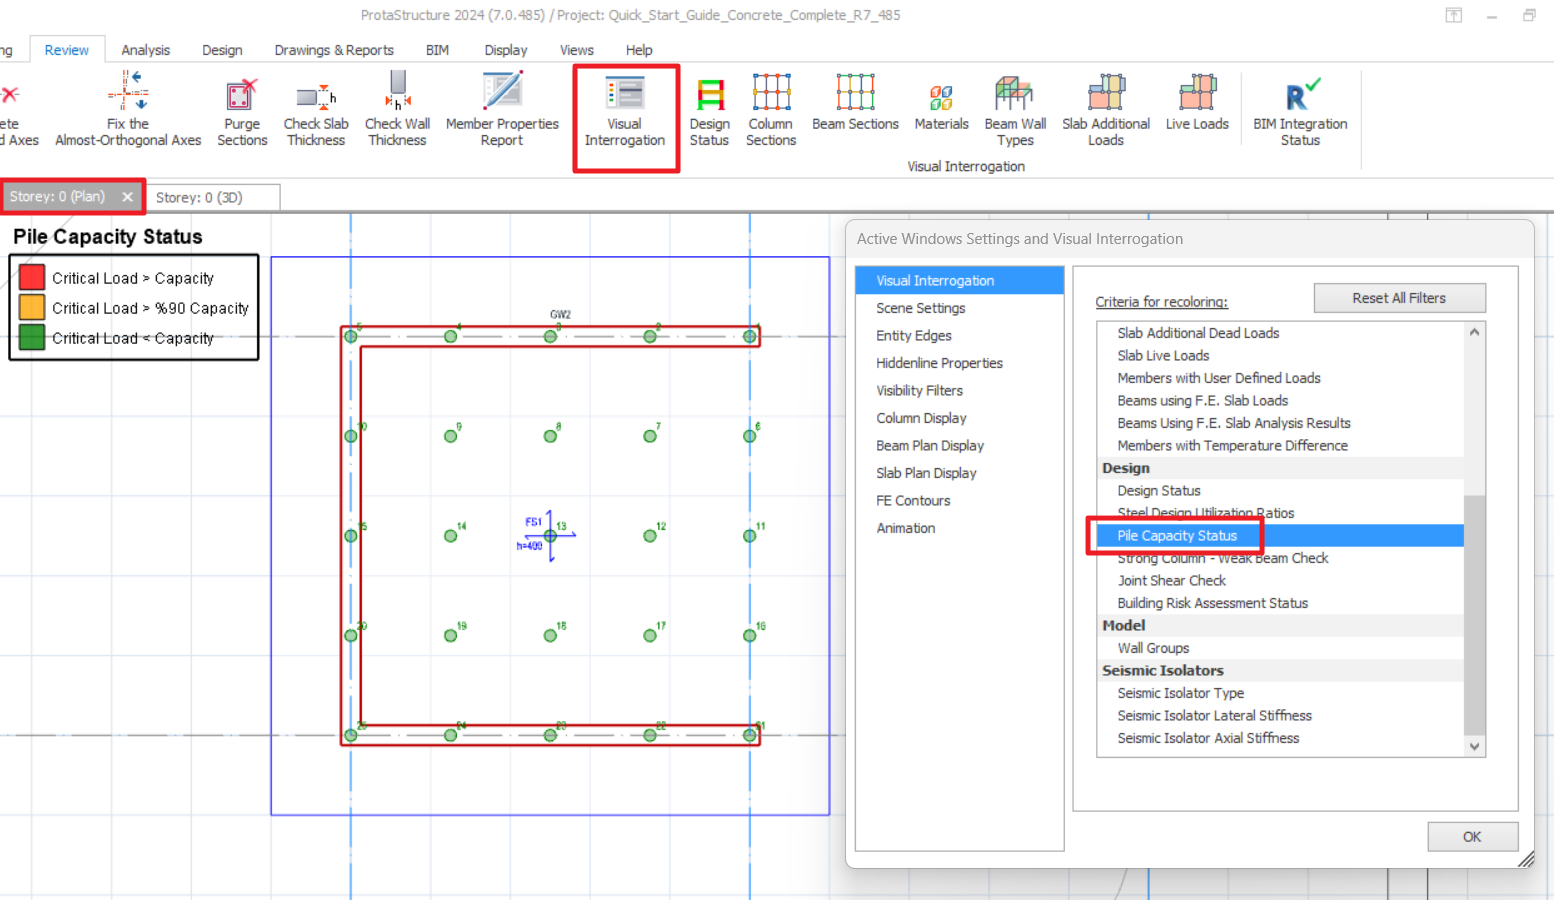Click red Critical Load > Capacity swatch

(32, 278)
